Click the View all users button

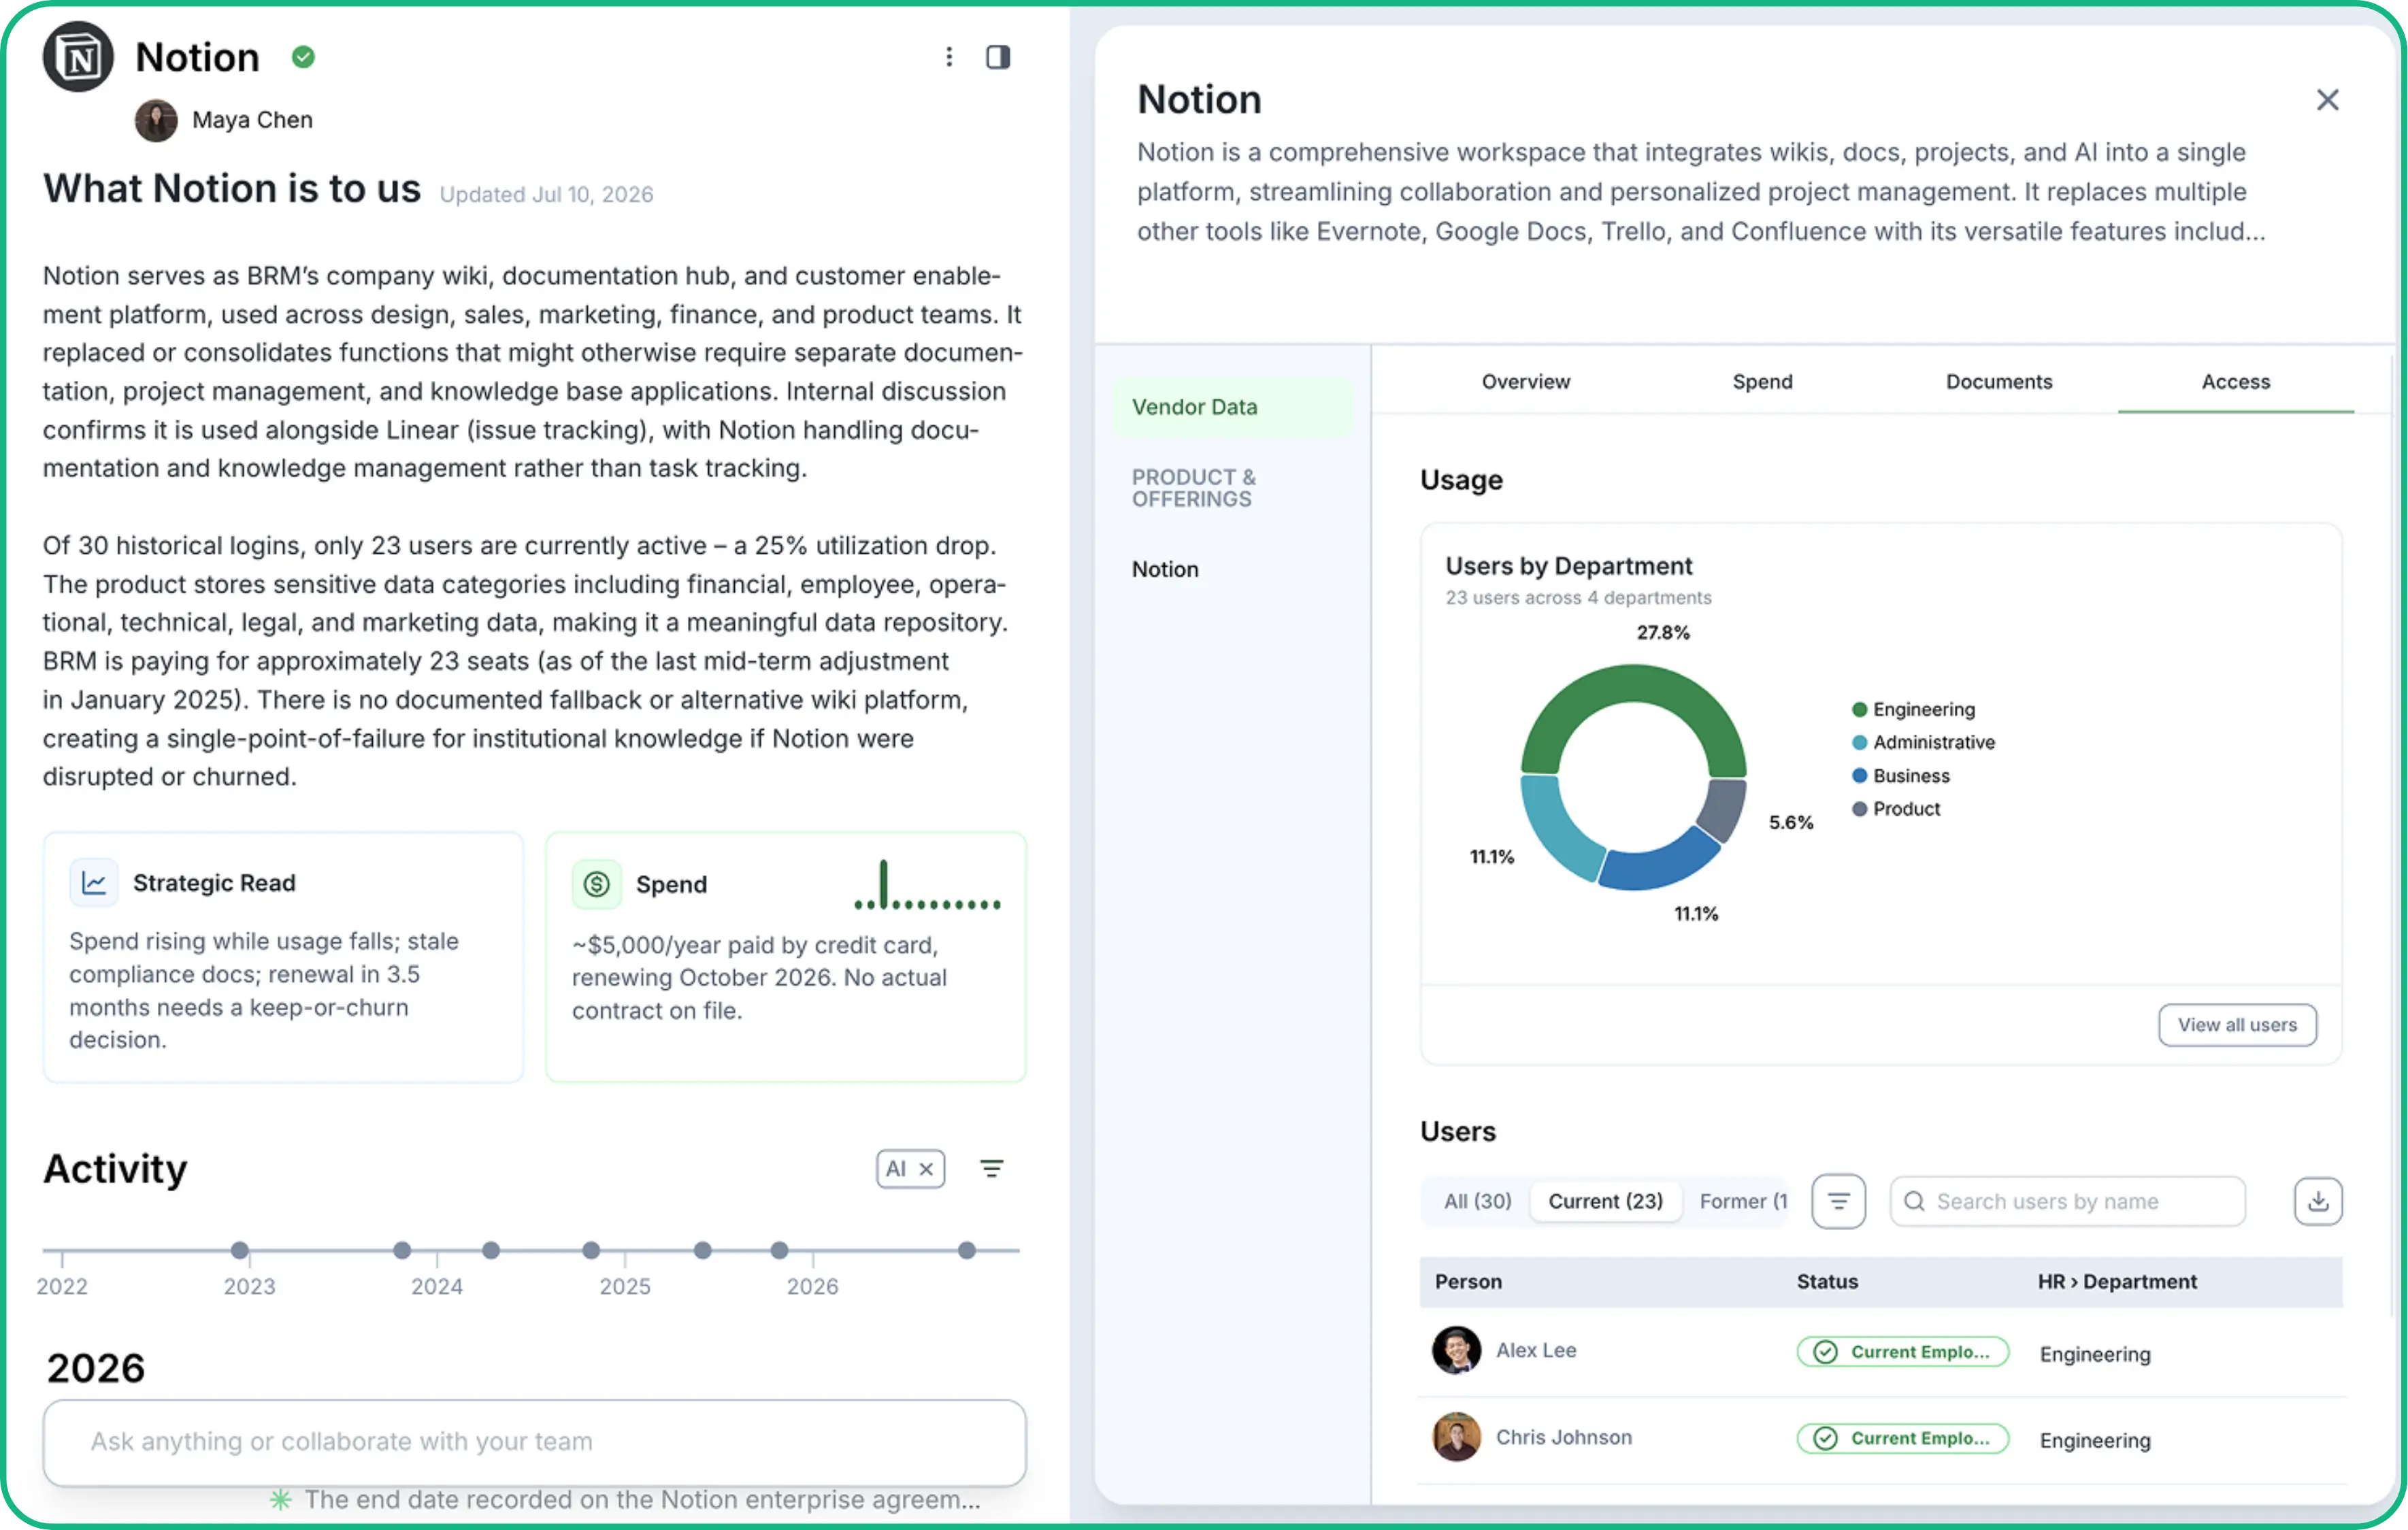click(2238, 1025)
